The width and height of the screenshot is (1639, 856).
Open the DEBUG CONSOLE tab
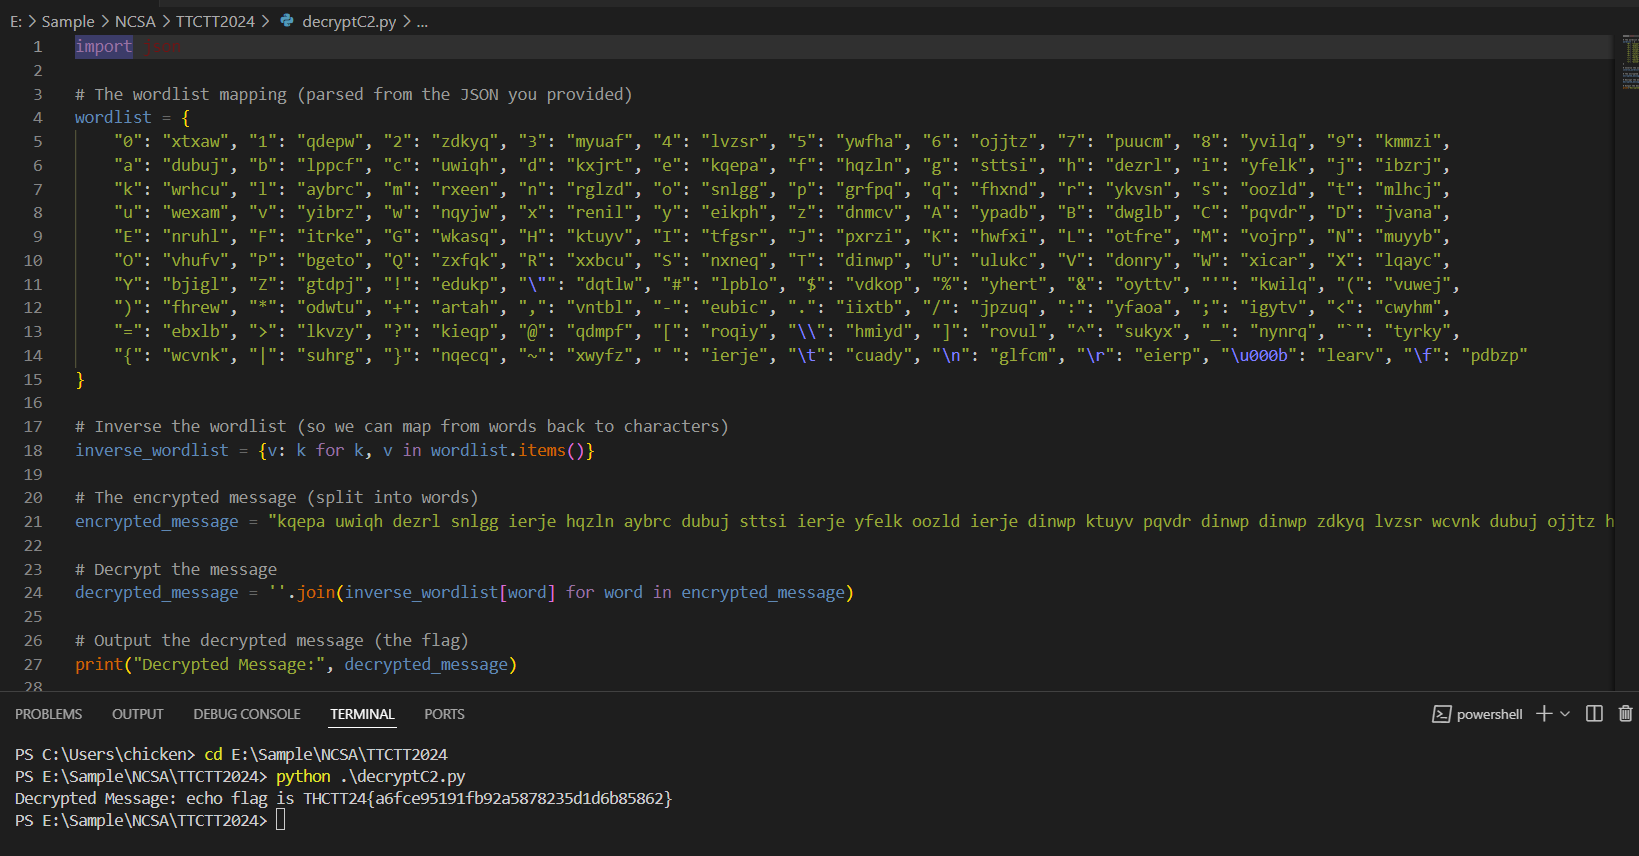247,714
